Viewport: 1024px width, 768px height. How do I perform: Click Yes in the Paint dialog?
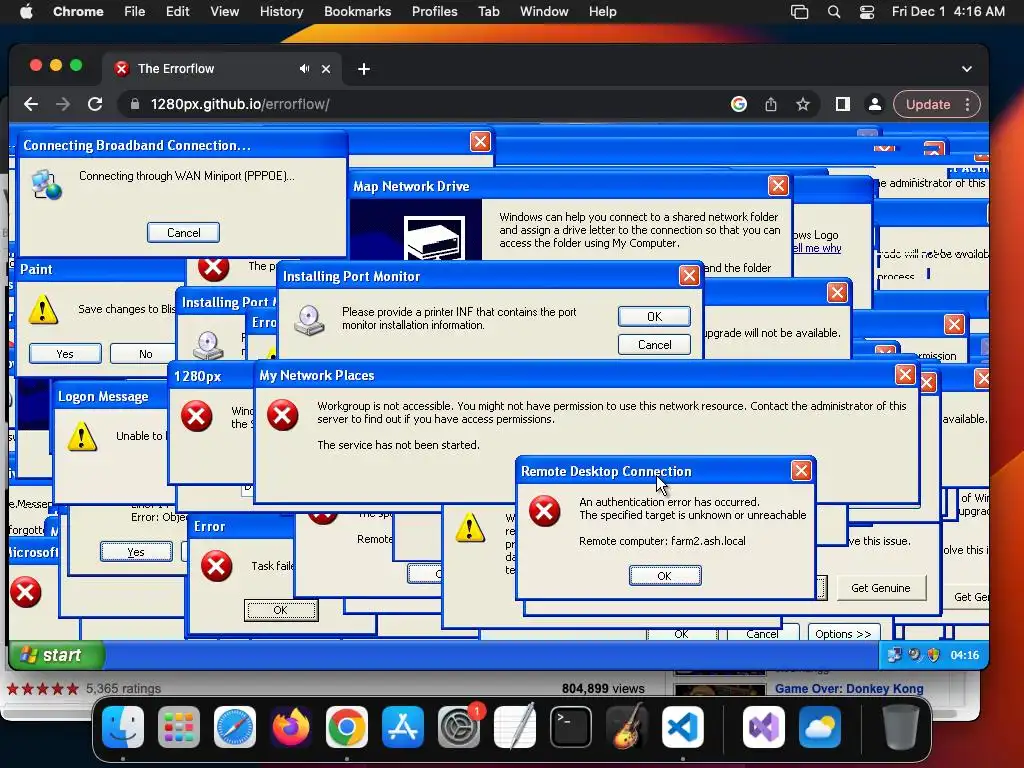pos(65,354)
